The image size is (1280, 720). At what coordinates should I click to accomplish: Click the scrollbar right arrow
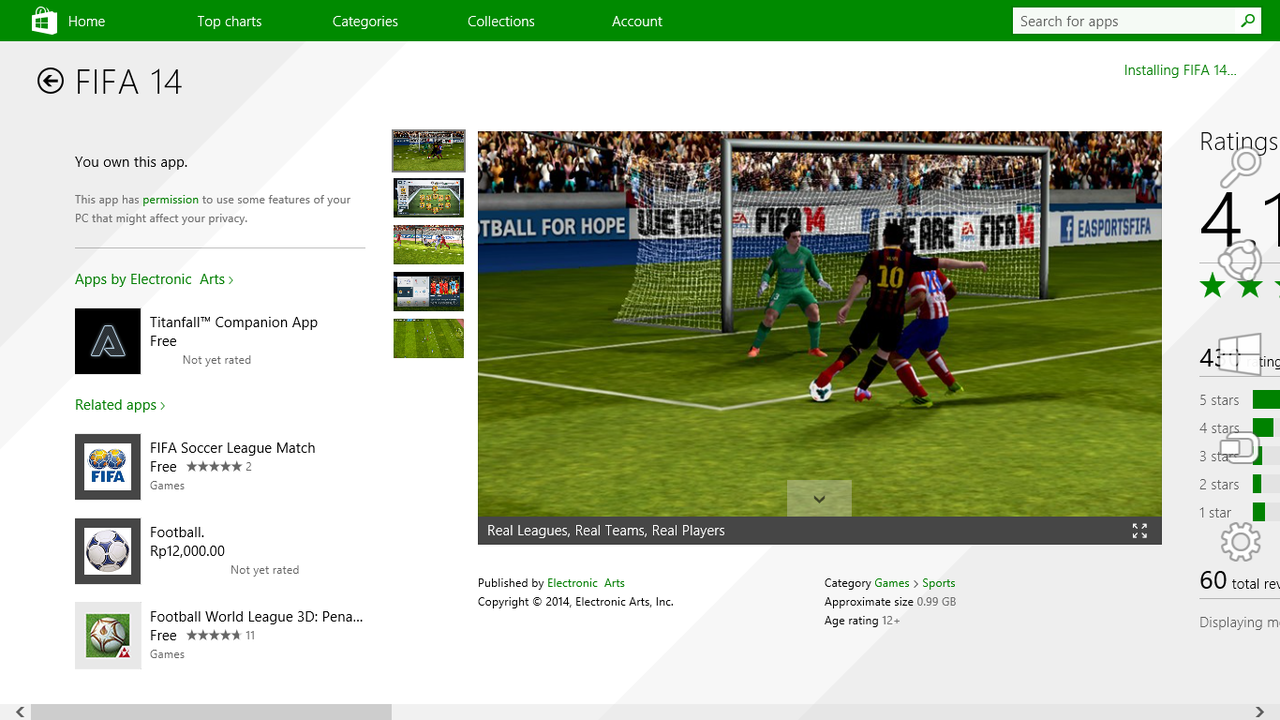click(1260, 712)
